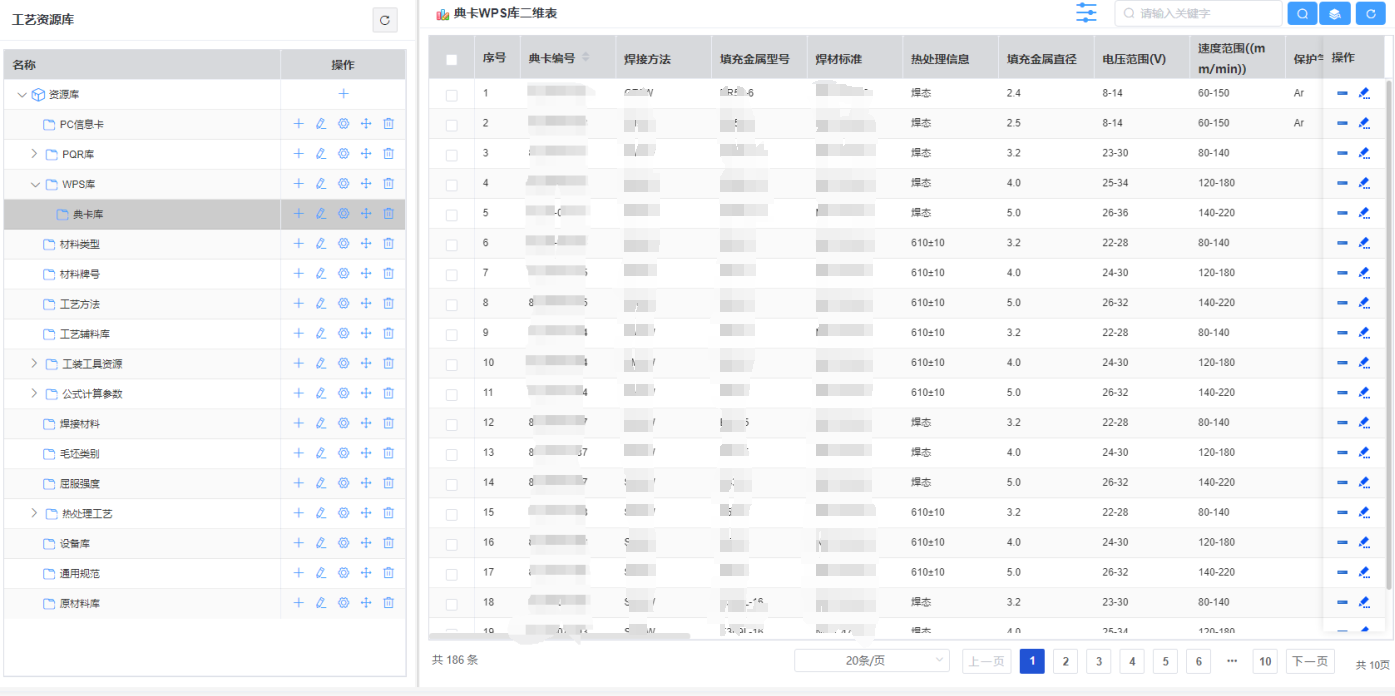Screen dimensions: 1395x696
Task: Toggle the select-all checkbox in table header
Action: pos(451,60)
